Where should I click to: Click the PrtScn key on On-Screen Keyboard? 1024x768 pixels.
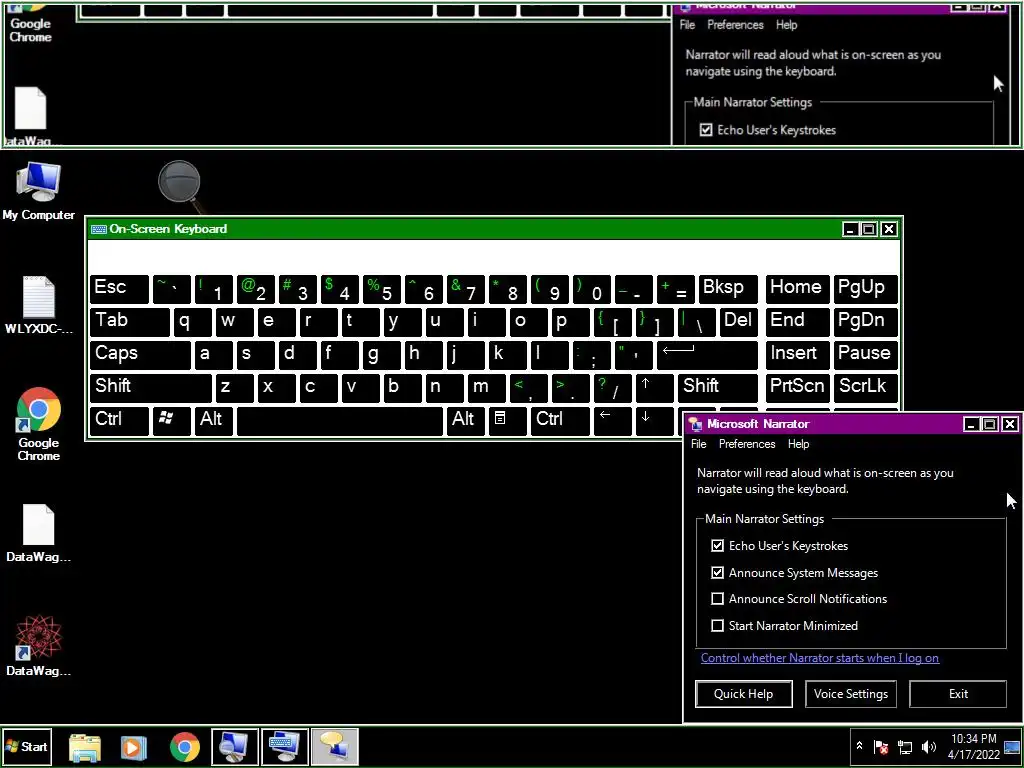click(797, 387)
